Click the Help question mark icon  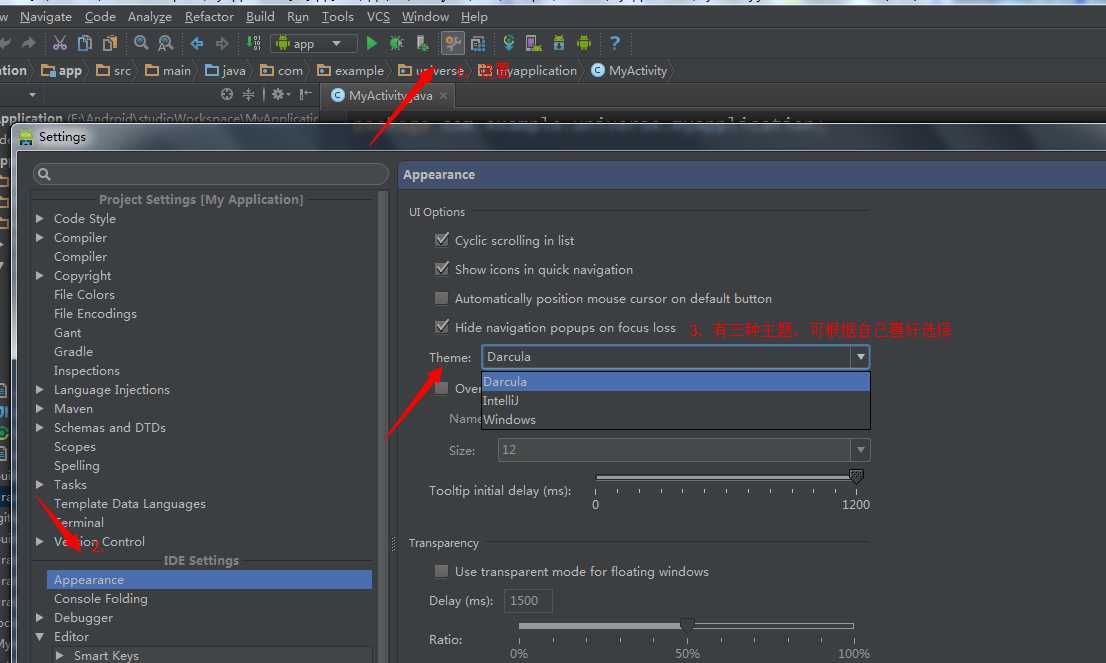click(x=615, y=44)
